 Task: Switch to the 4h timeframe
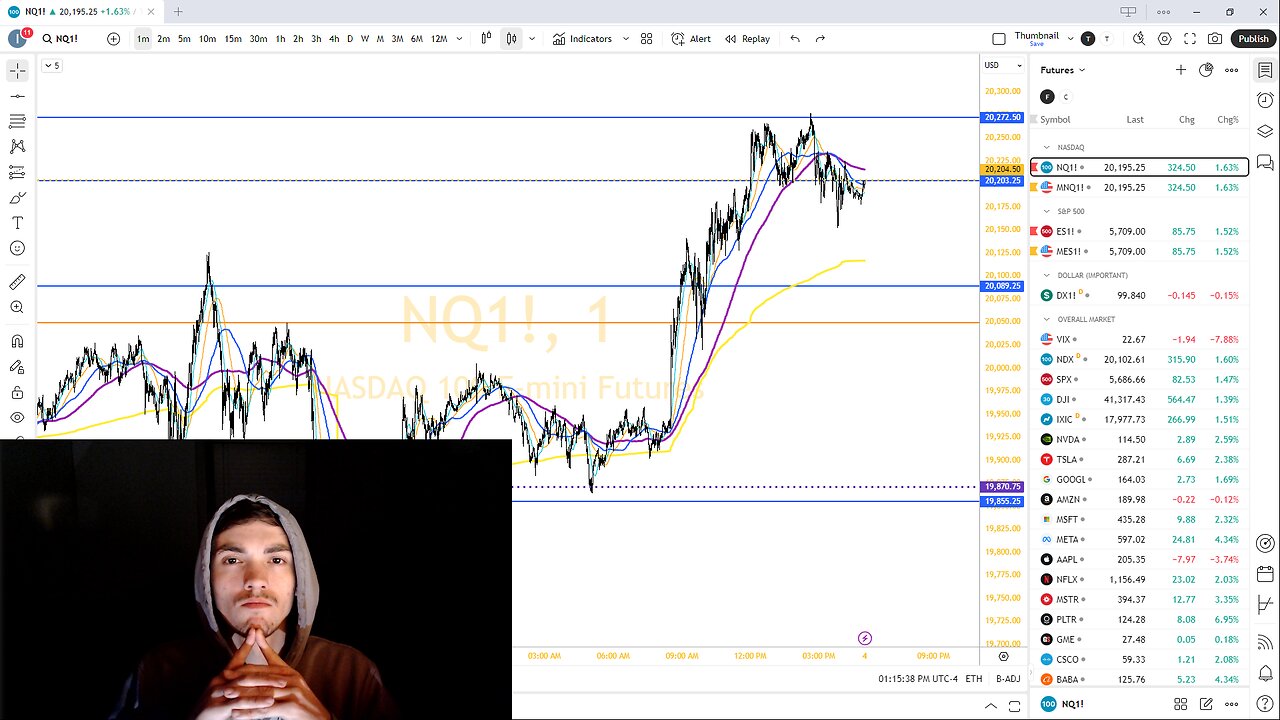[x=333, y=39]
